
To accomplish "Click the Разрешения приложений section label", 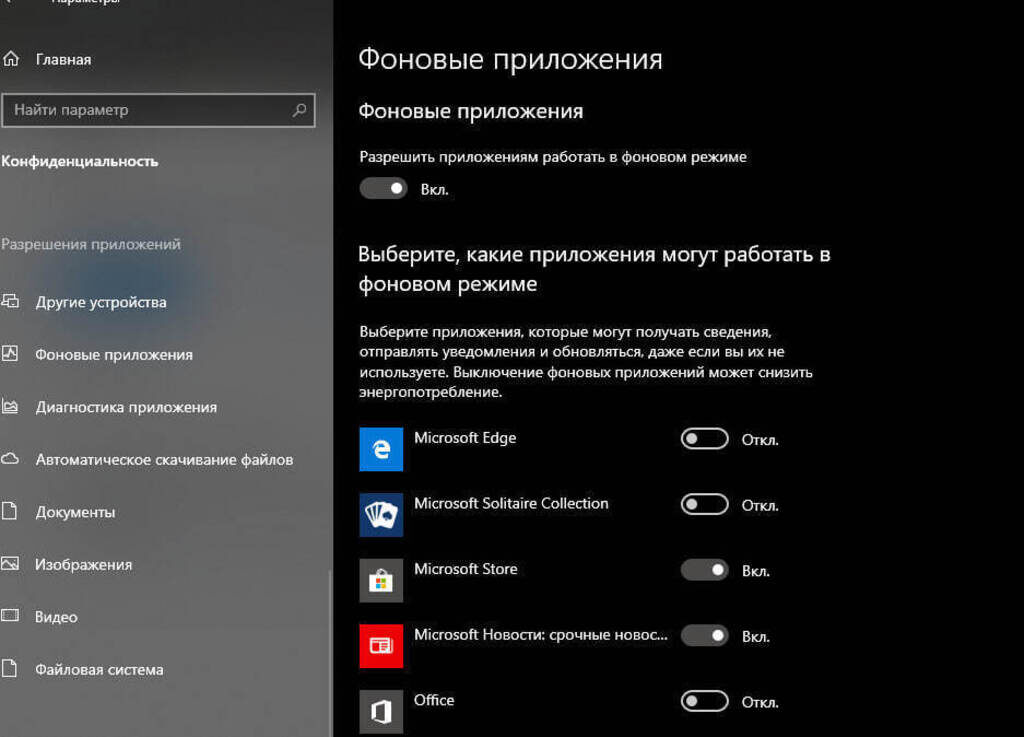I will pyautogui.click(x=91, y=244).
